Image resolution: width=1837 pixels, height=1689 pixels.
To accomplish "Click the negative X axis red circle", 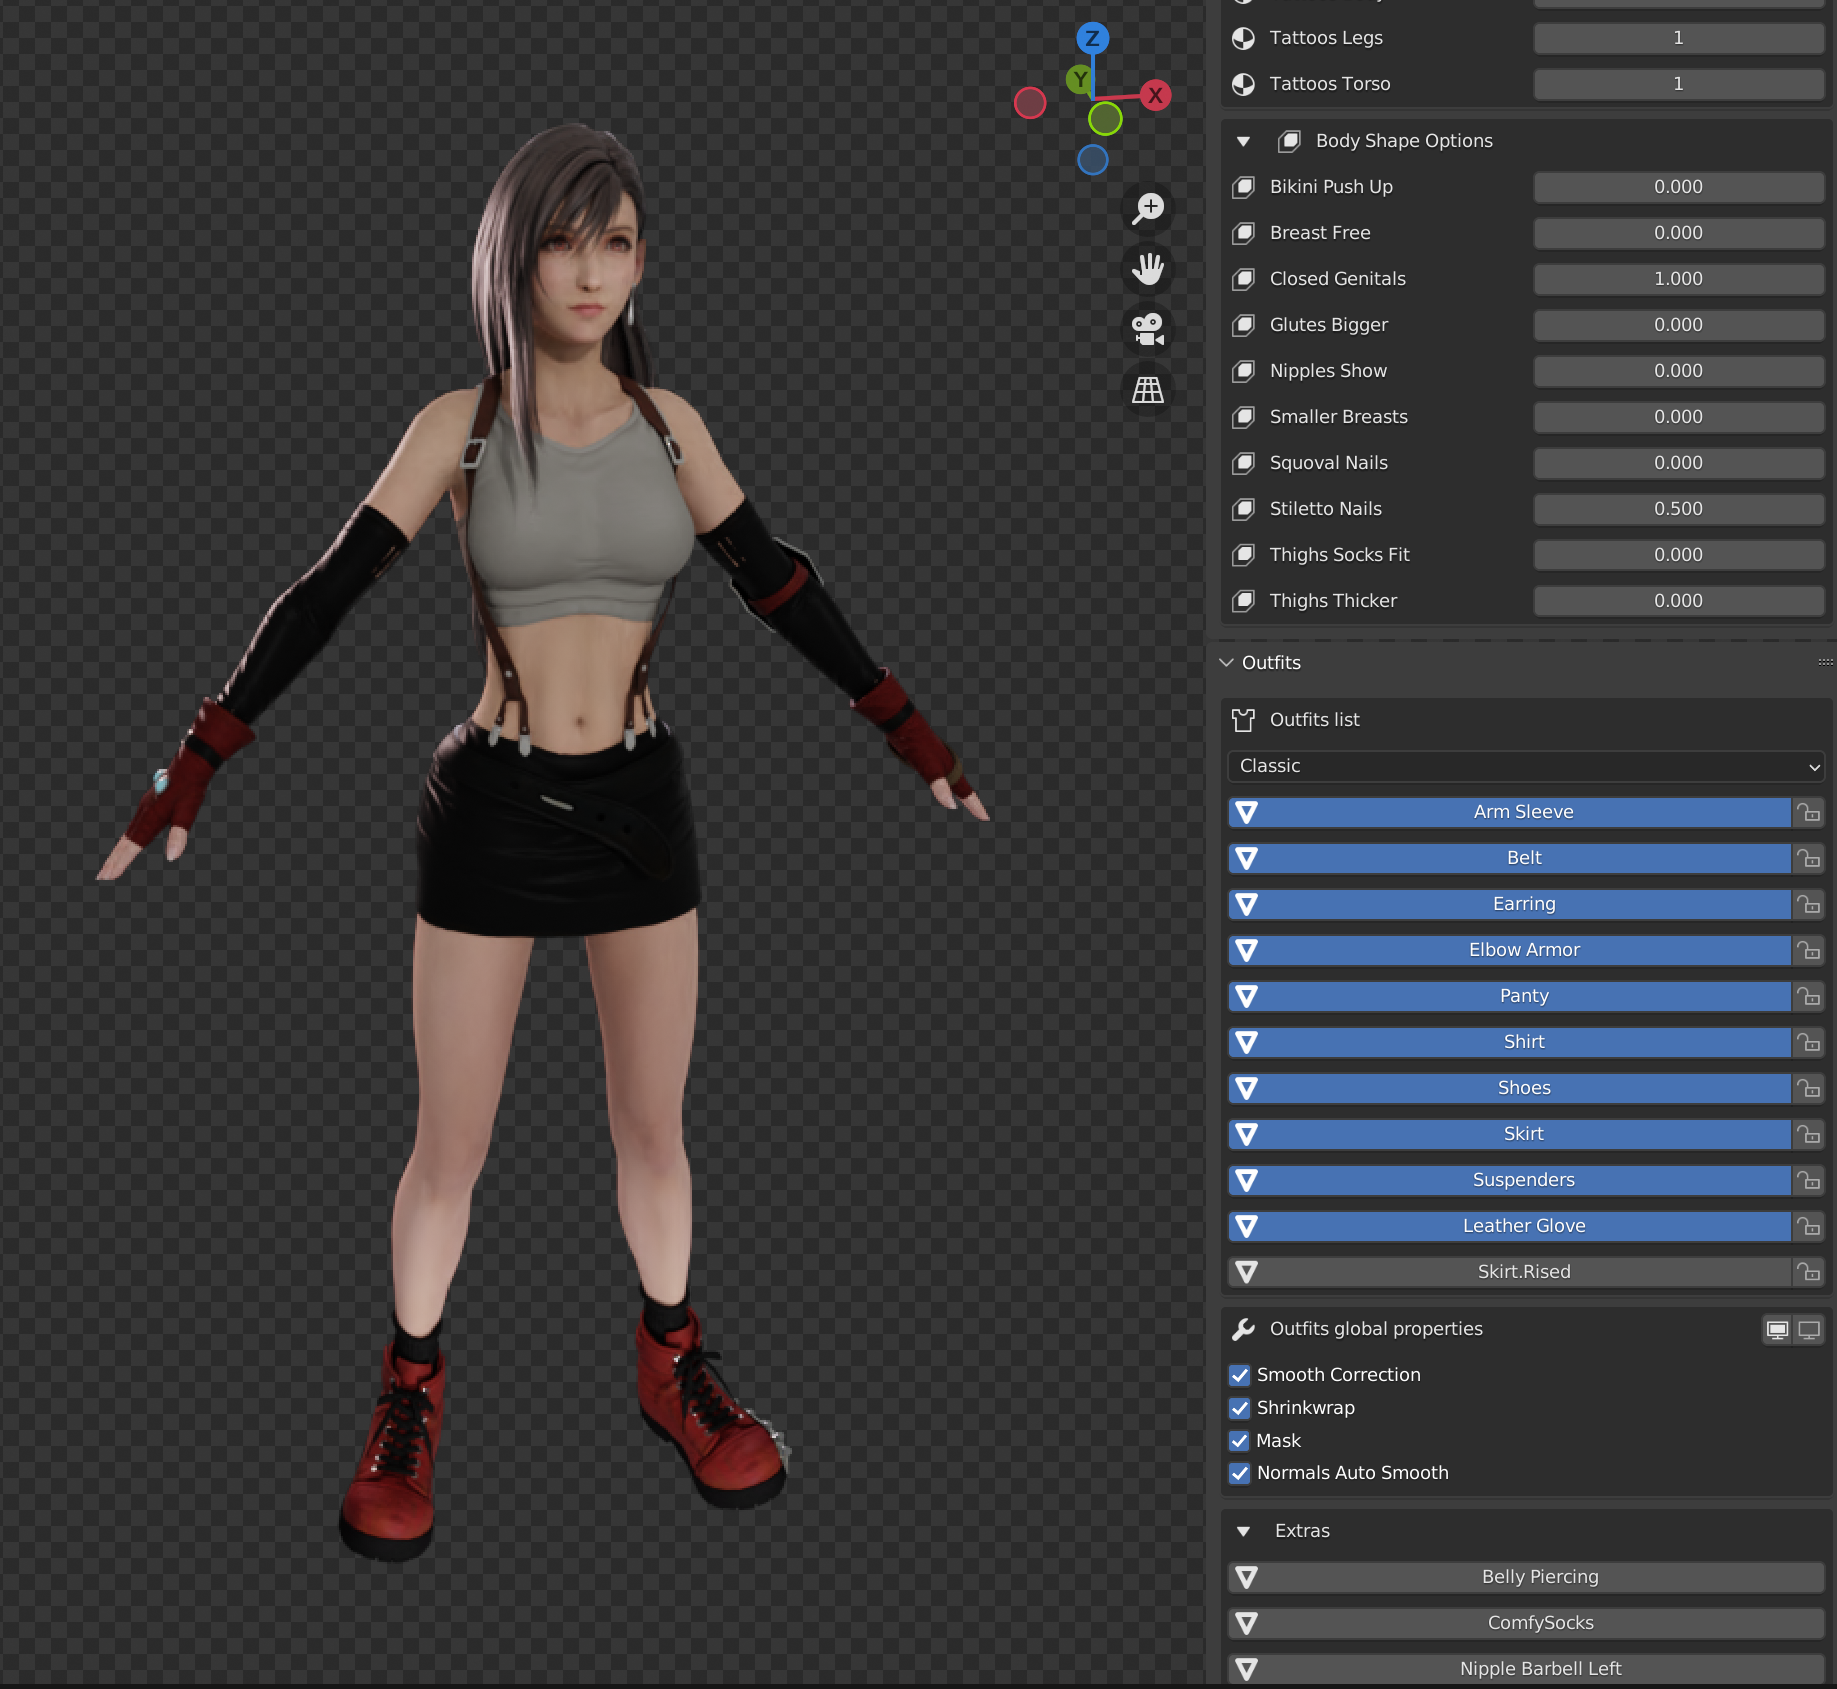I will tap(1030, 102).
